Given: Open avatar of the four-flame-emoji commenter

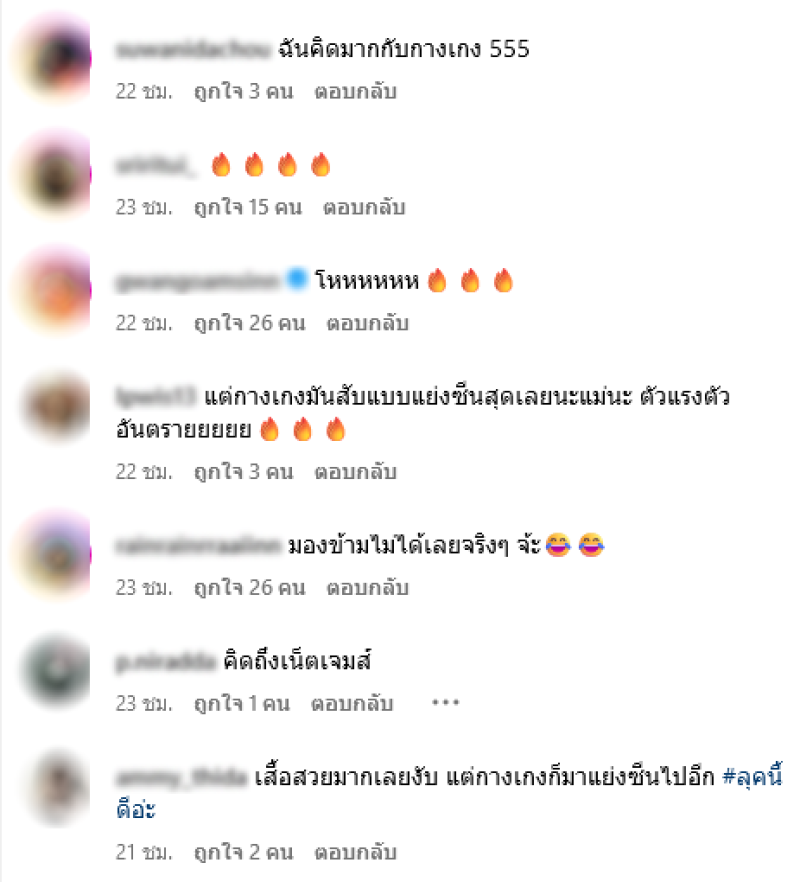Looking at the screenshot, I should click(x=56, y=175).
